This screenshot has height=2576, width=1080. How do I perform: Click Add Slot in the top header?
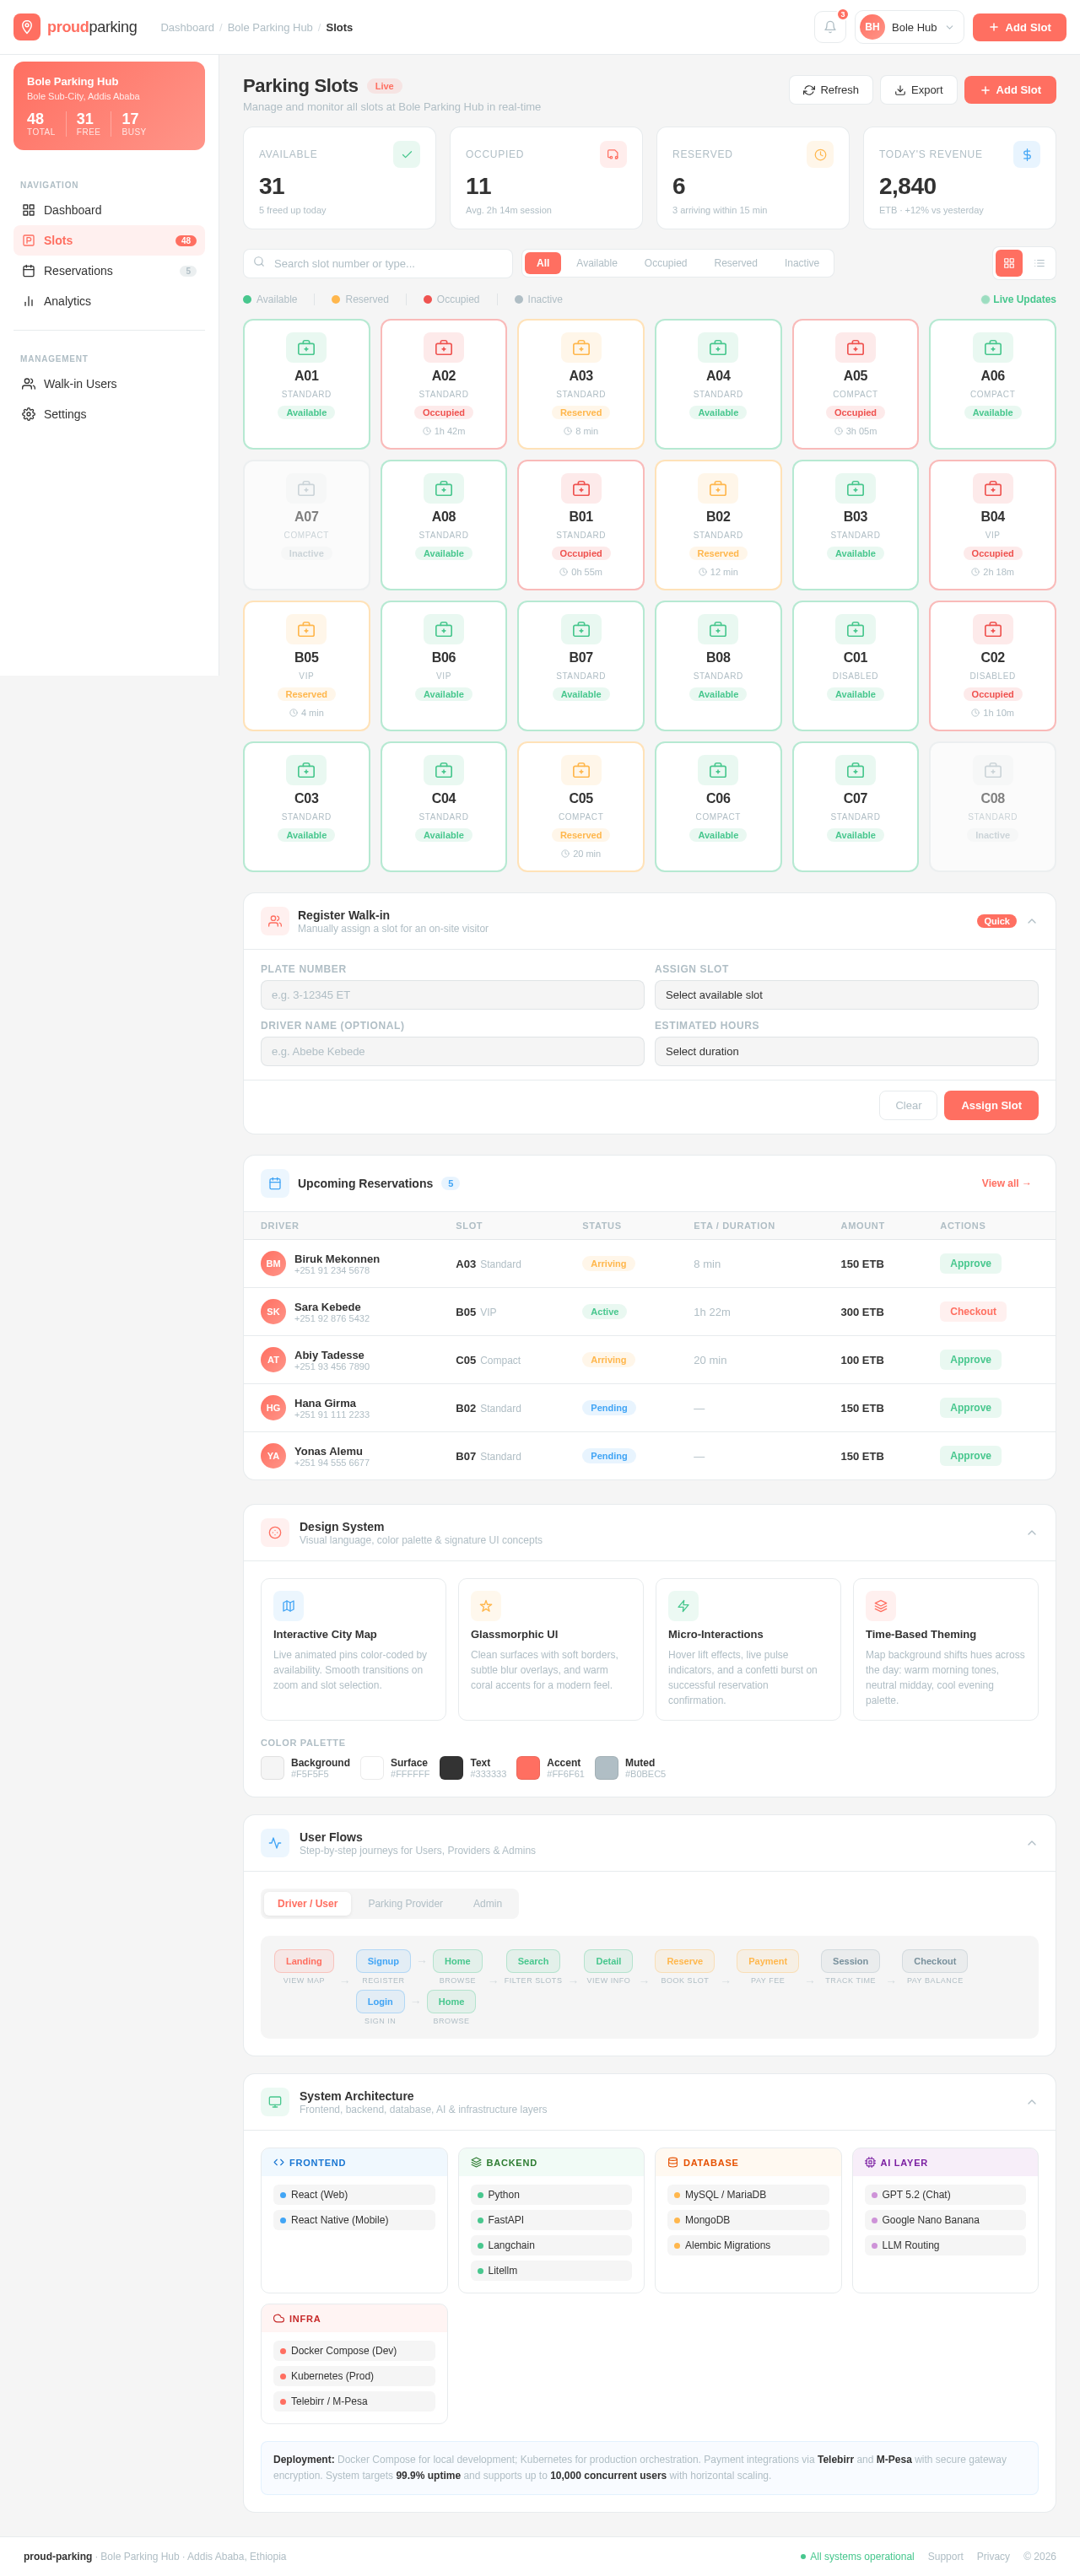tap(1019, 27)
